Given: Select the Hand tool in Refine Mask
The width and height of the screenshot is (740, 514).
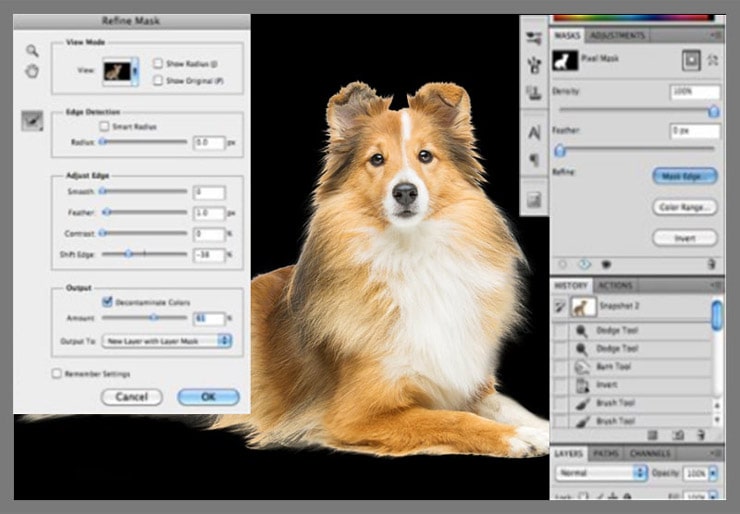Looking at the screenshot, I should coord(32,71).
